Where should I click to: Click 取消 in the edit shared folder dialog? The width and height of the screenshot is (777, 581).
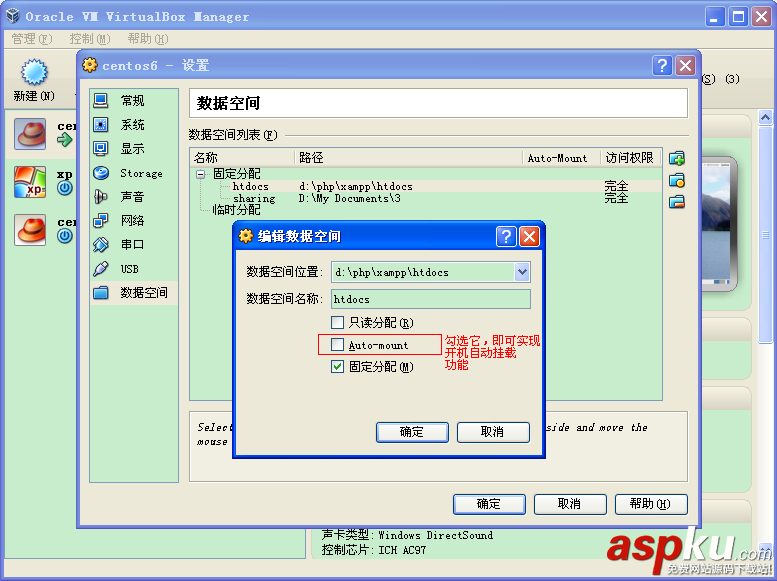coord(493,432)
